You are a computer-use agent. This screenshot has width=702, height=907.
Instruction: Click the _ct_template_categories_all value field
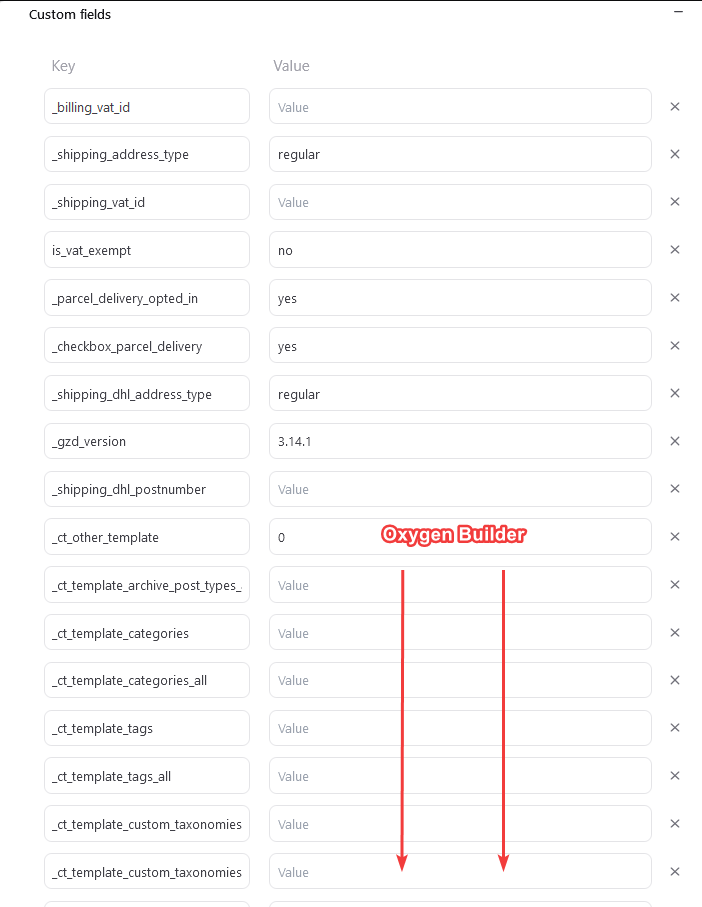[460, 681]
